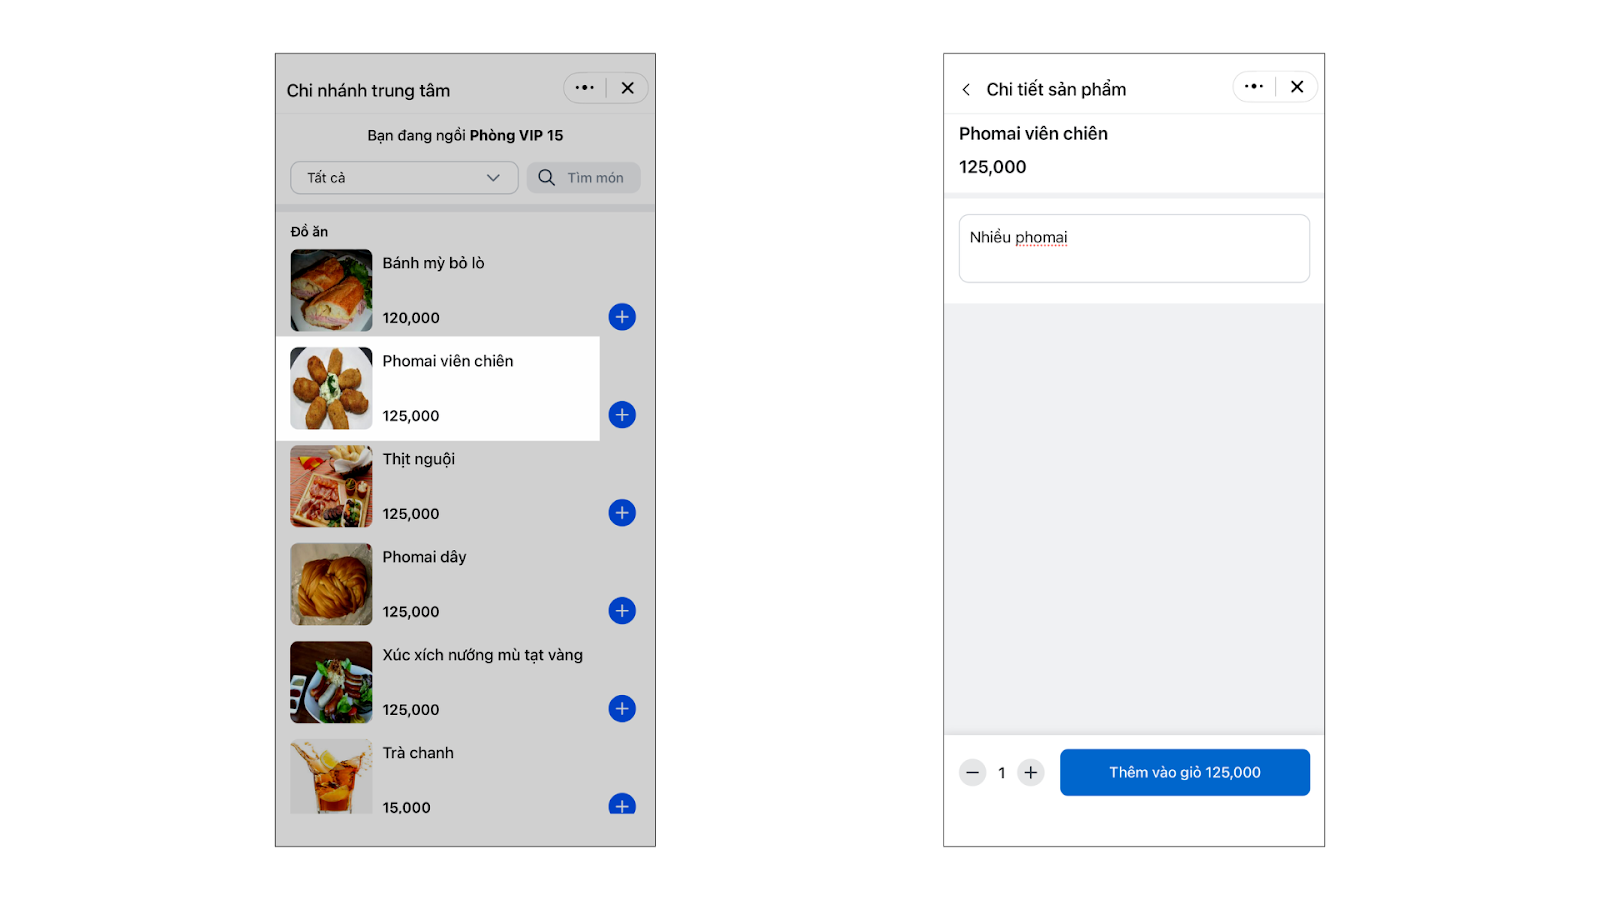1600x900 pixels.
Task: Increase quantity with the plus stepper
Action: (x=1031, y=773)
